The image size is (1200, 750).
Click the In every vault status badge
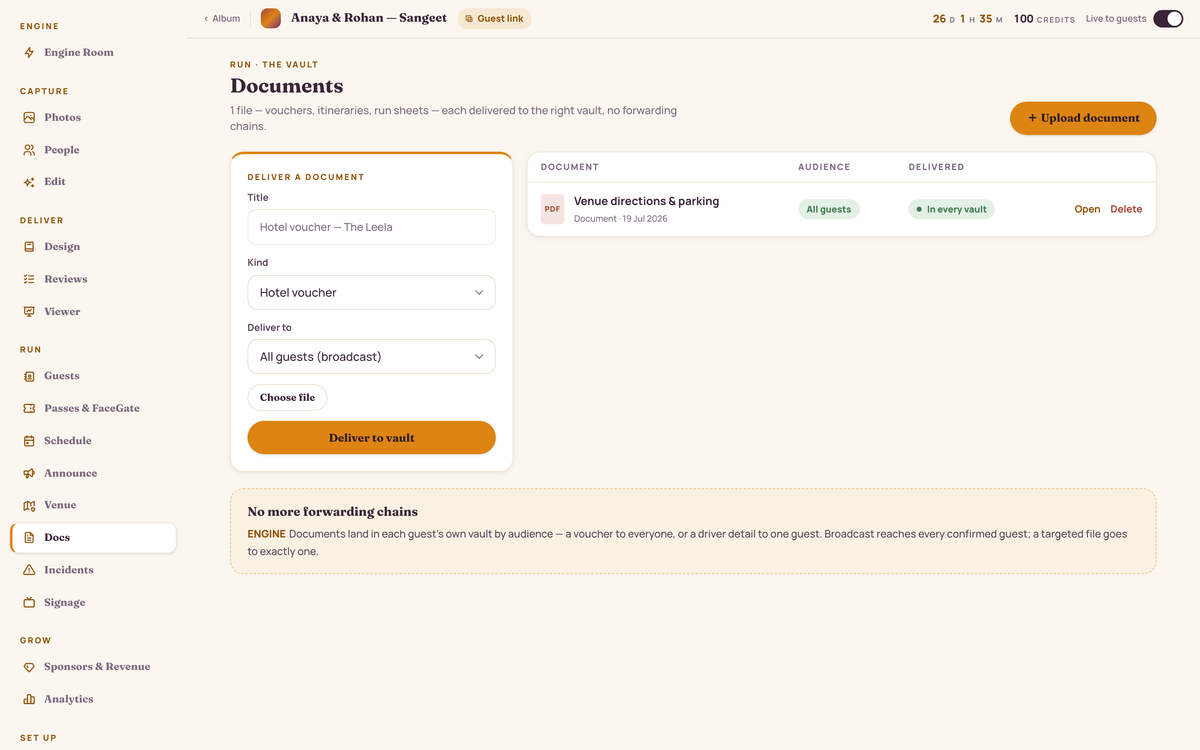[951, 209]
